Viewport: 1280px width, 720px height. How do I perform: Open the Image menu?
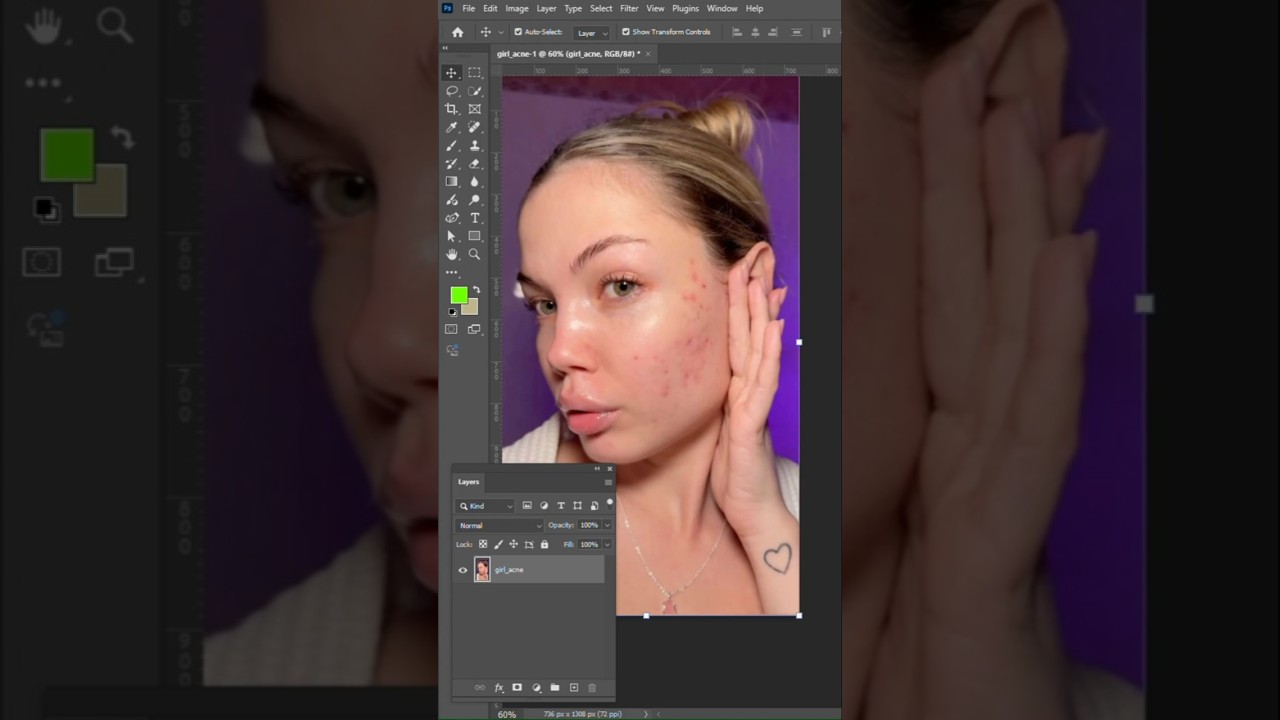(517, 8)
